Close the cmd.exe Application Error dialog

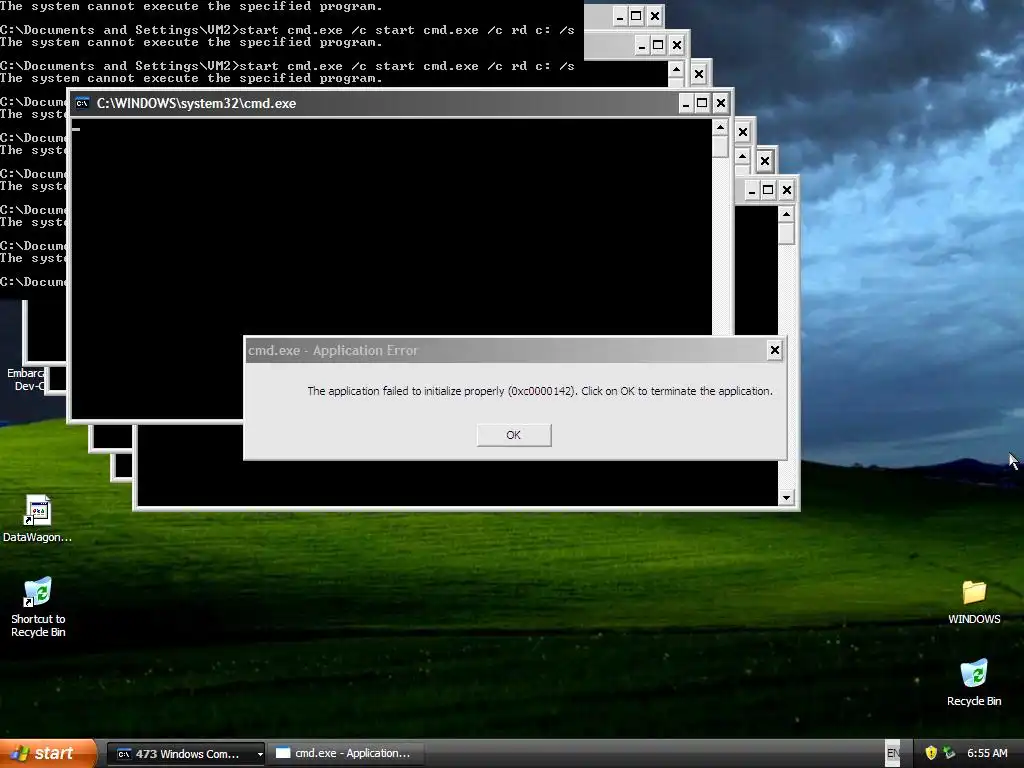[775, 350]
